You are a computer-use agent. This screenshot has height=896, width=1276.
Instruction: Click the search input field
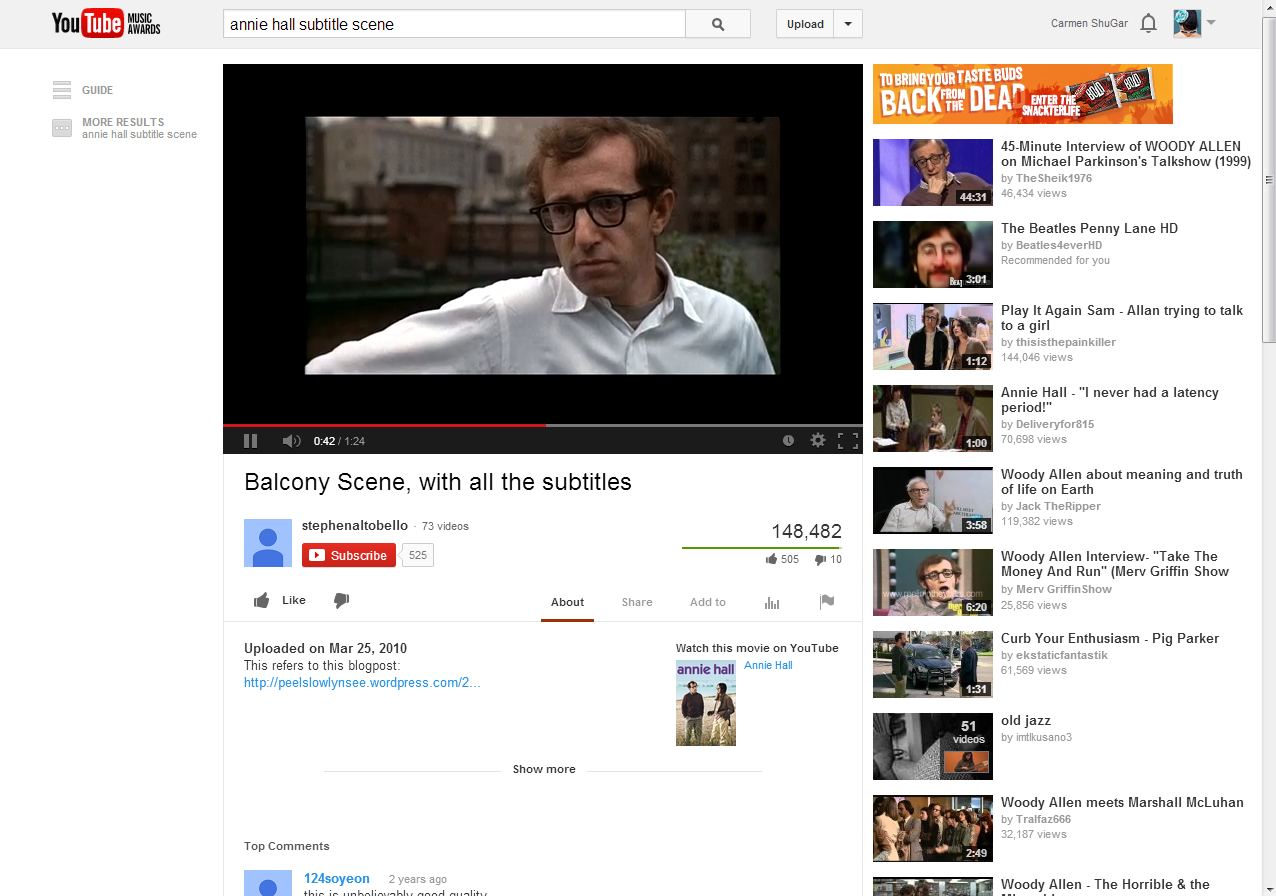(454, 24)
